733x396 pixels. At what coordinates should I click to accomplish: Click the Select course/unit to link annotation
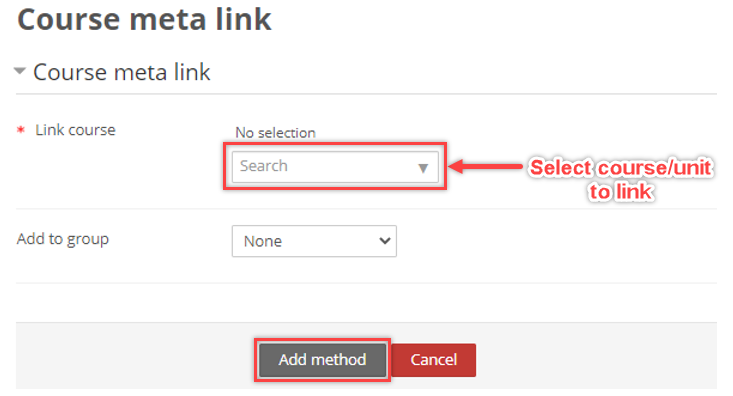tap(621, 180)
